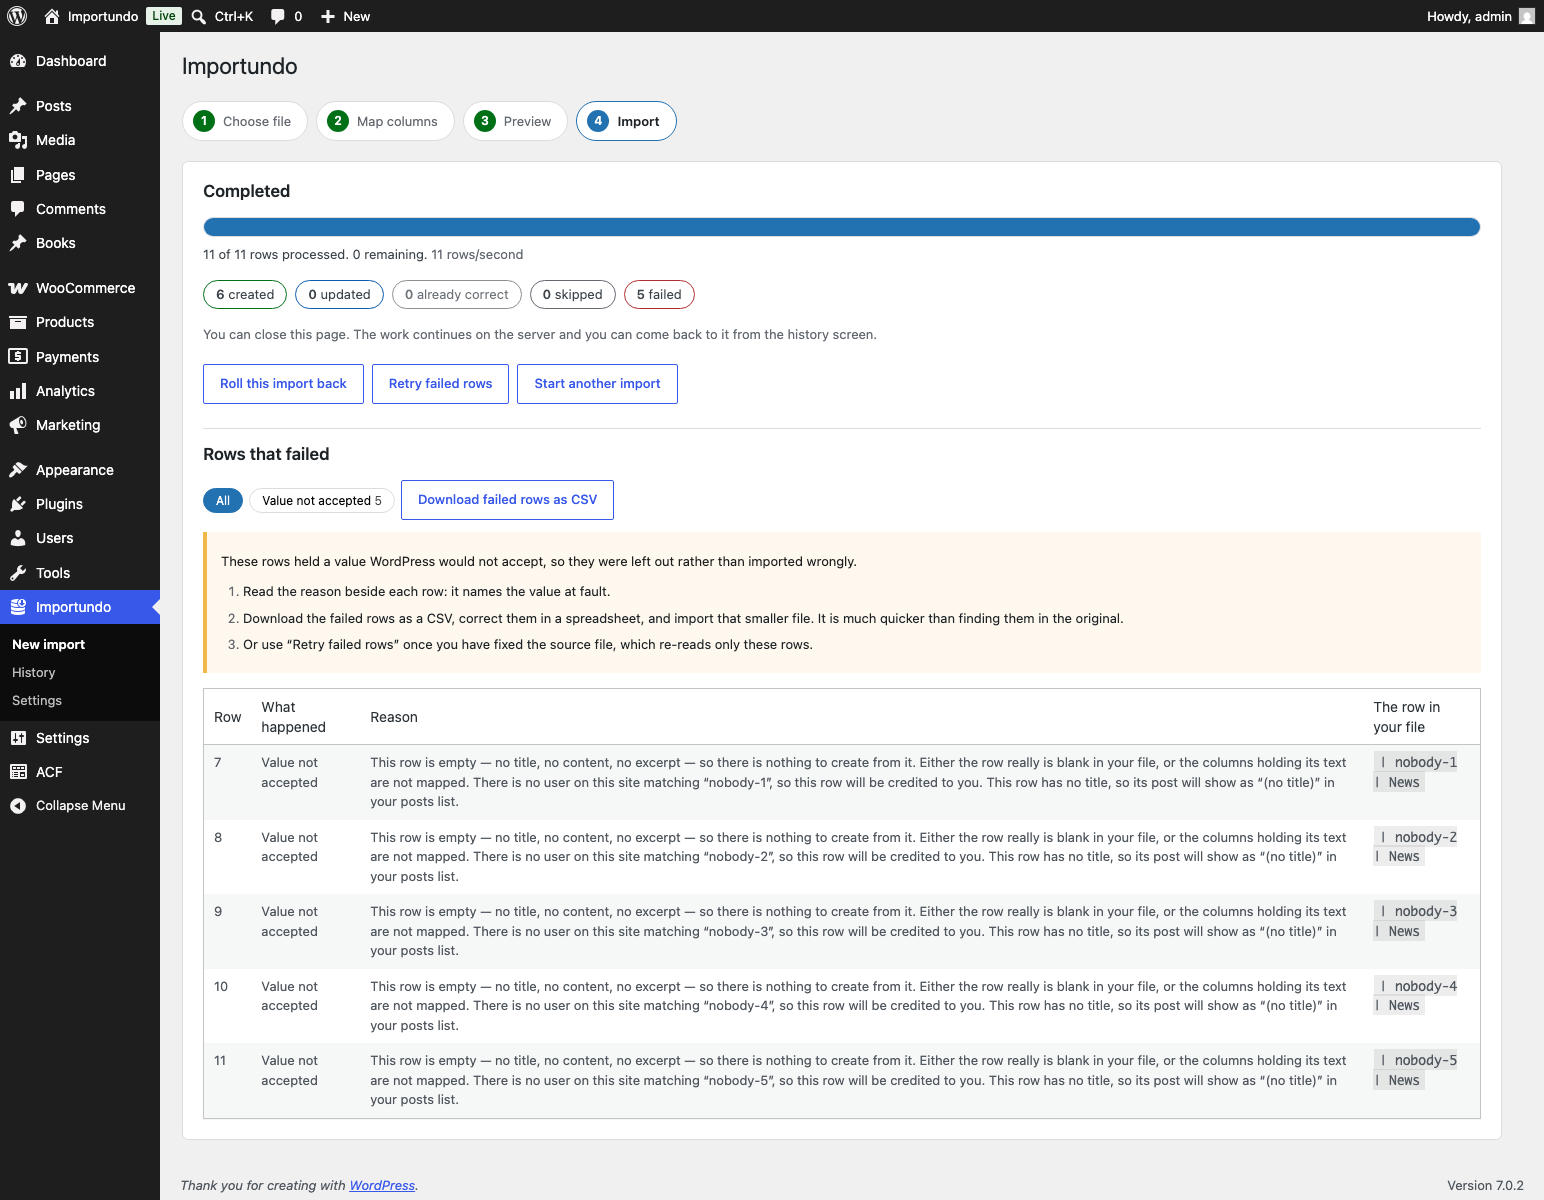Click the 0 skipped status pill
This screenshot has height=1200, width=1544.
[x=572, y=295]
